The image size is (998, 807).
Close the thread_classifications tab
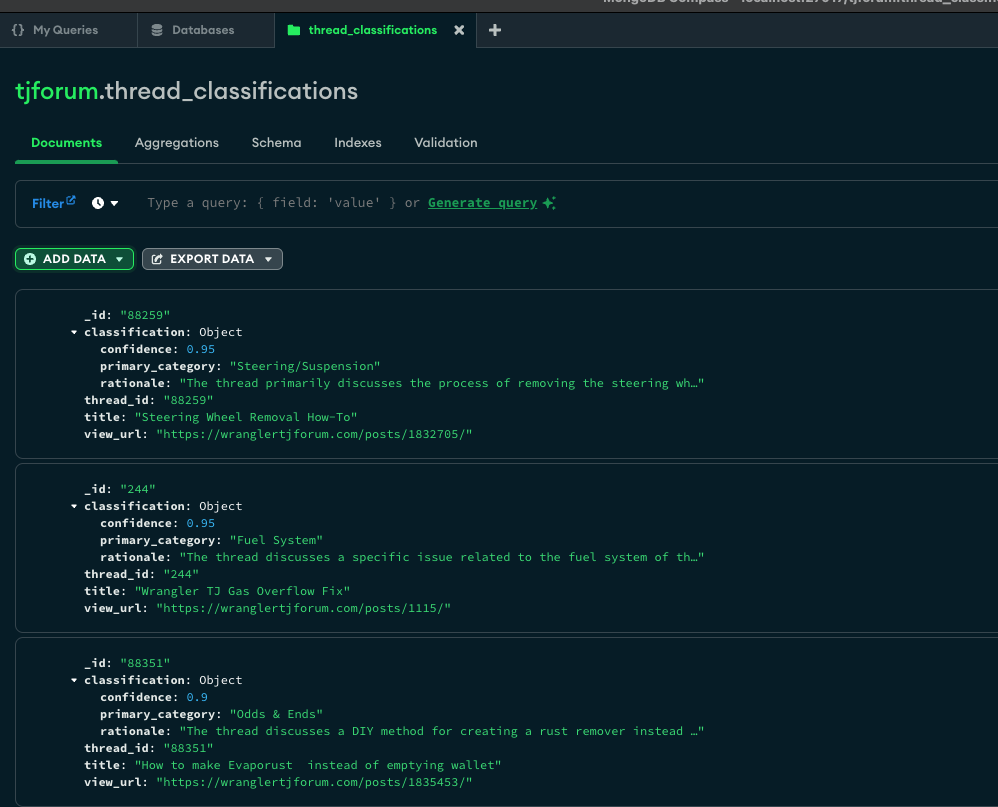coord(459,30)
